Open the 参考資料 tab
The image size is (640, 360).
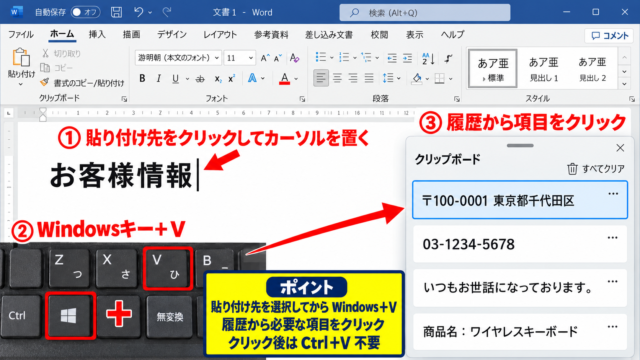pos(271,35)
